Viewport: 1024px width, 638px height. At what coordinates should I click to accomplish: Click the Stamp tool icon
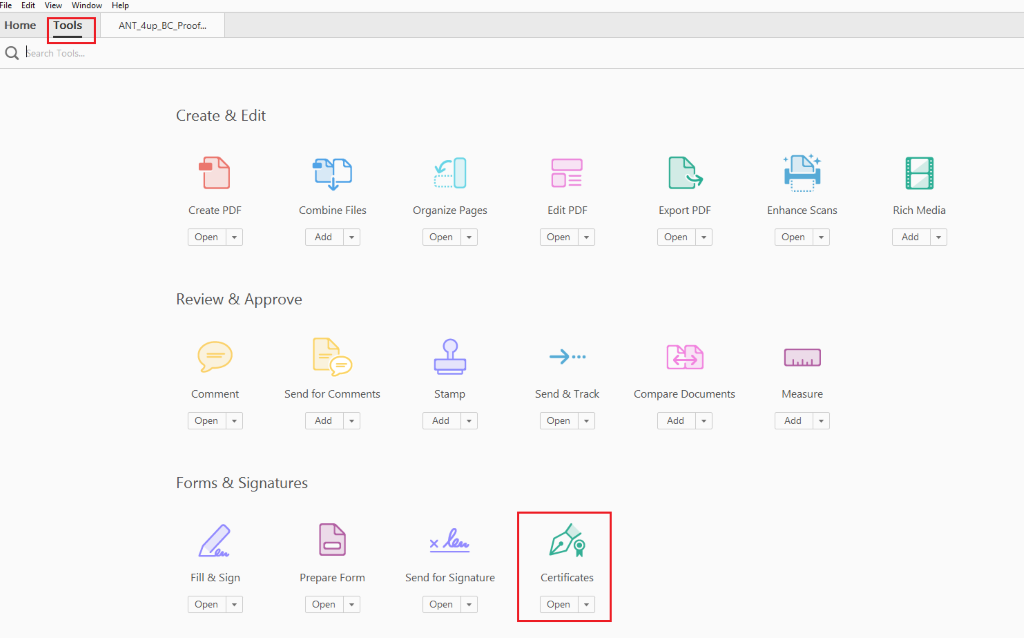(x=450, y=357)
